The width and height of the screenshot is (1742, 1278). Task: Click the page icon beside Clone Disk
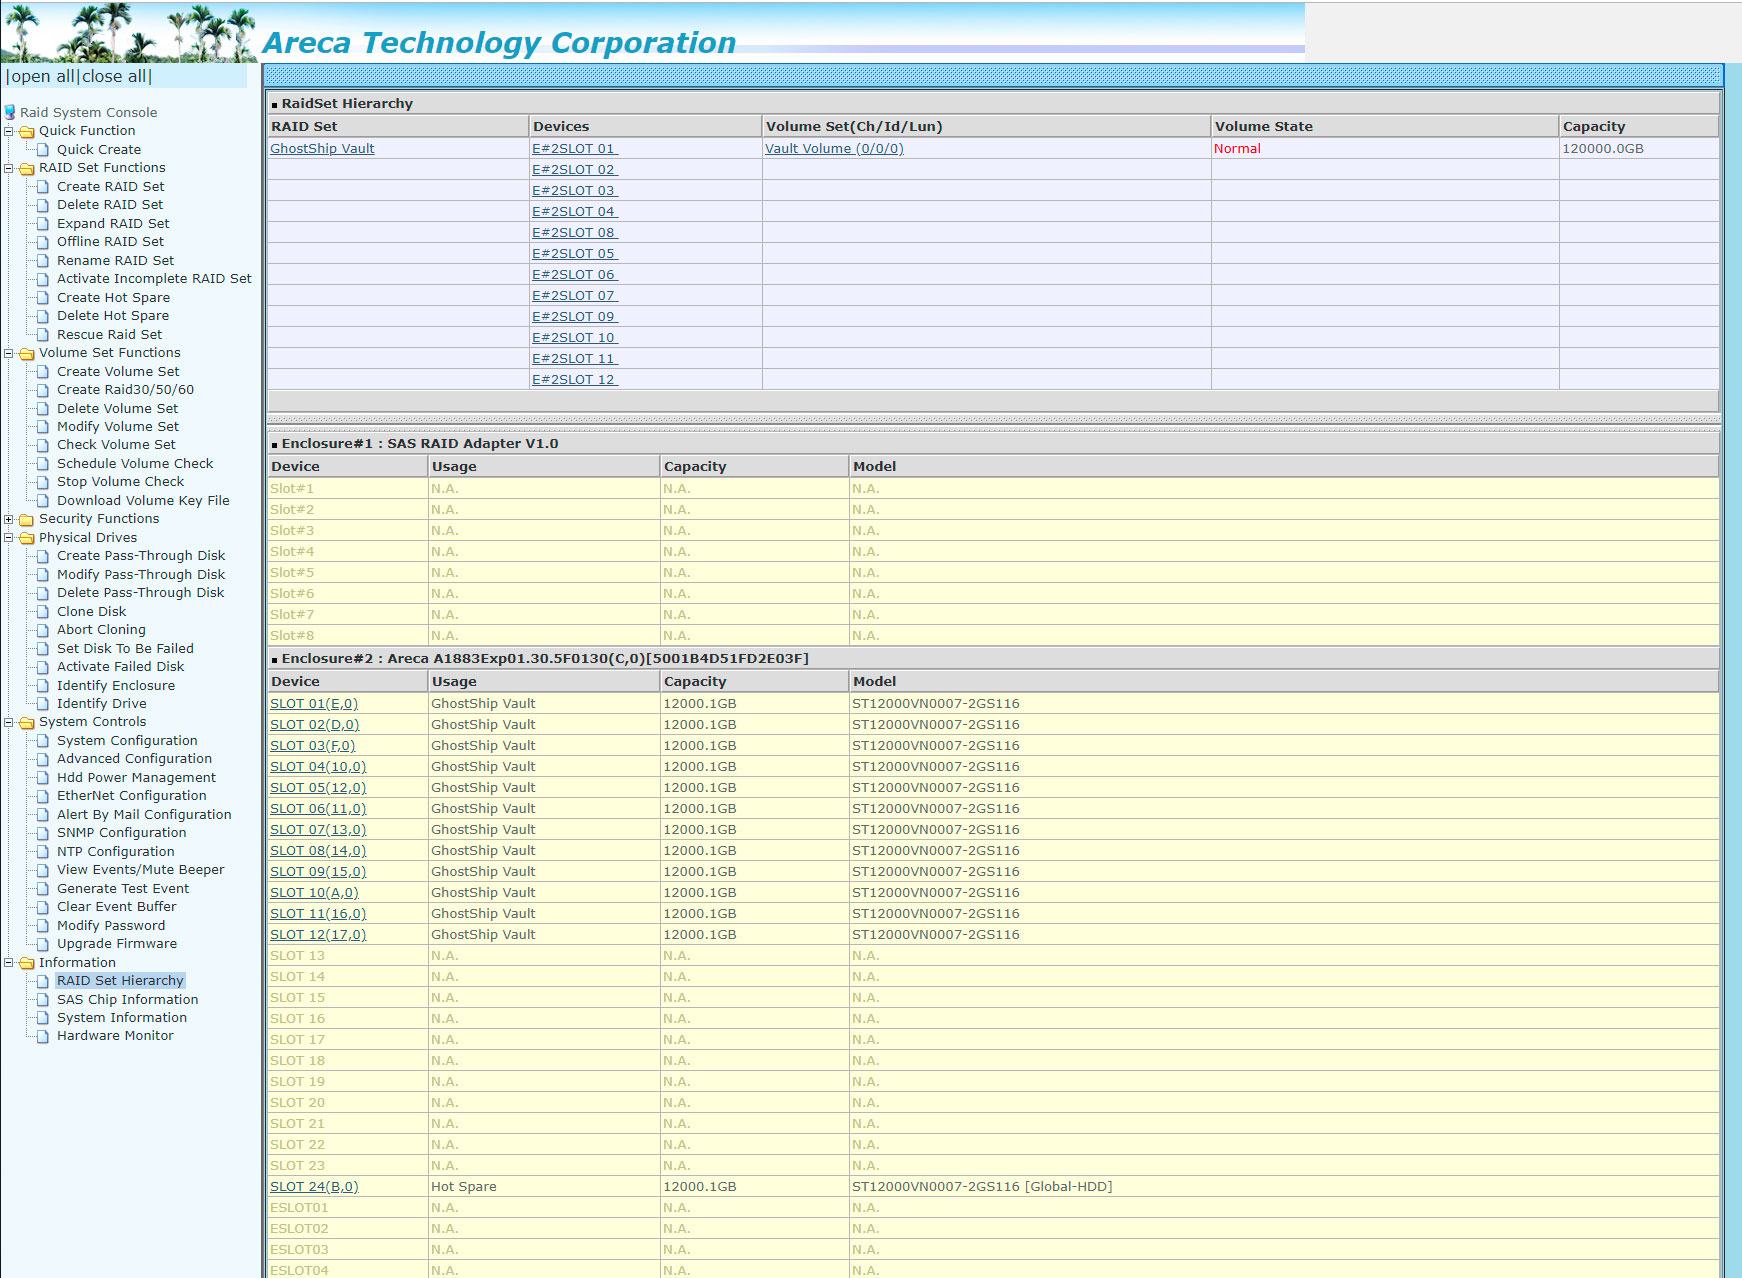[x=43, y=612]
